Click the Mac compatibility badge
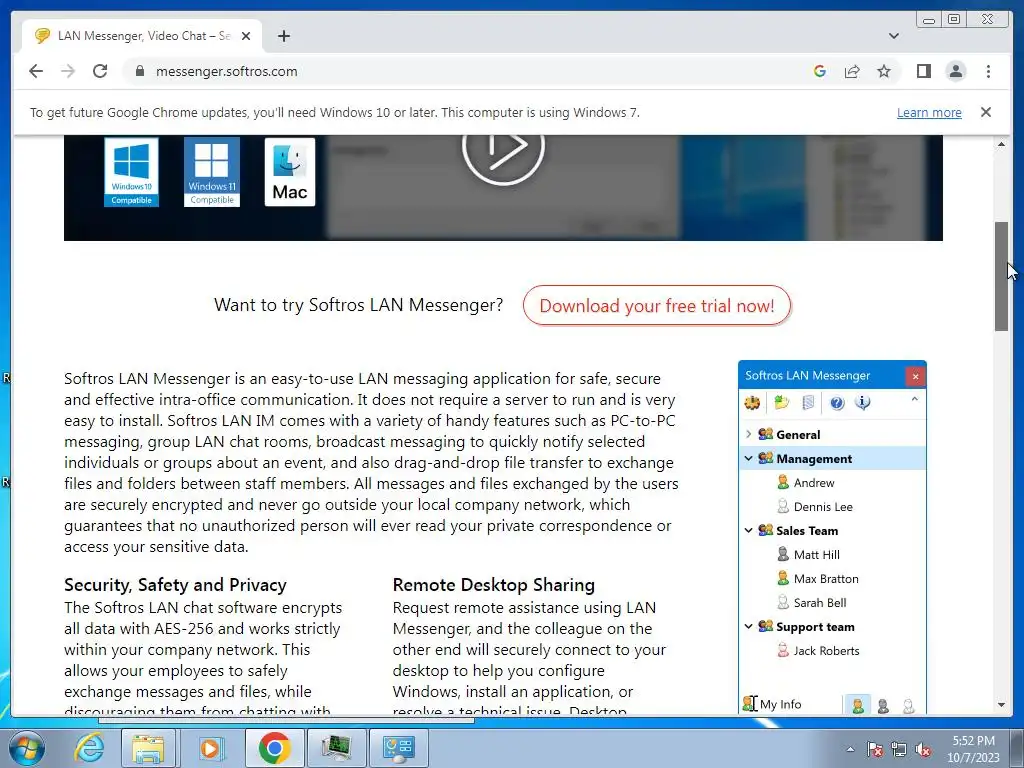This screenshot has height=768, width=1024. tap(290, 172)
